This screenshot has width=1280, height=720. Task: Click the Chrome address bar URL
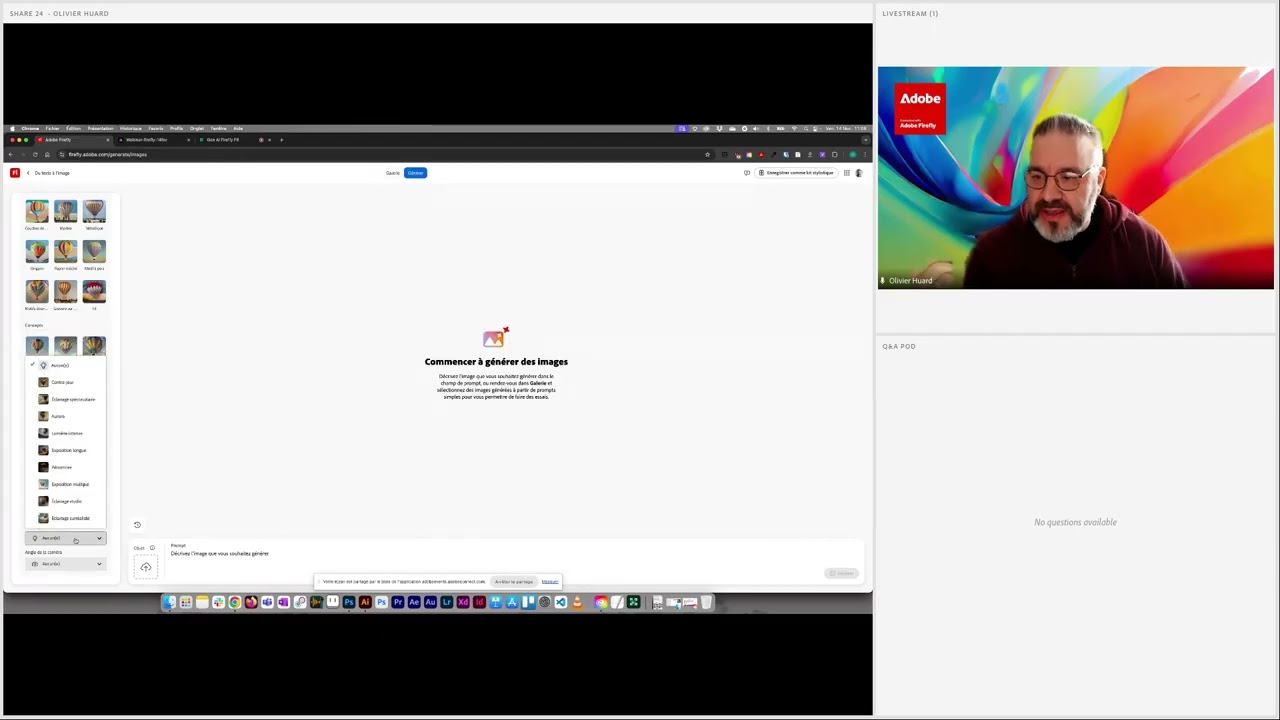pos(108,154)
